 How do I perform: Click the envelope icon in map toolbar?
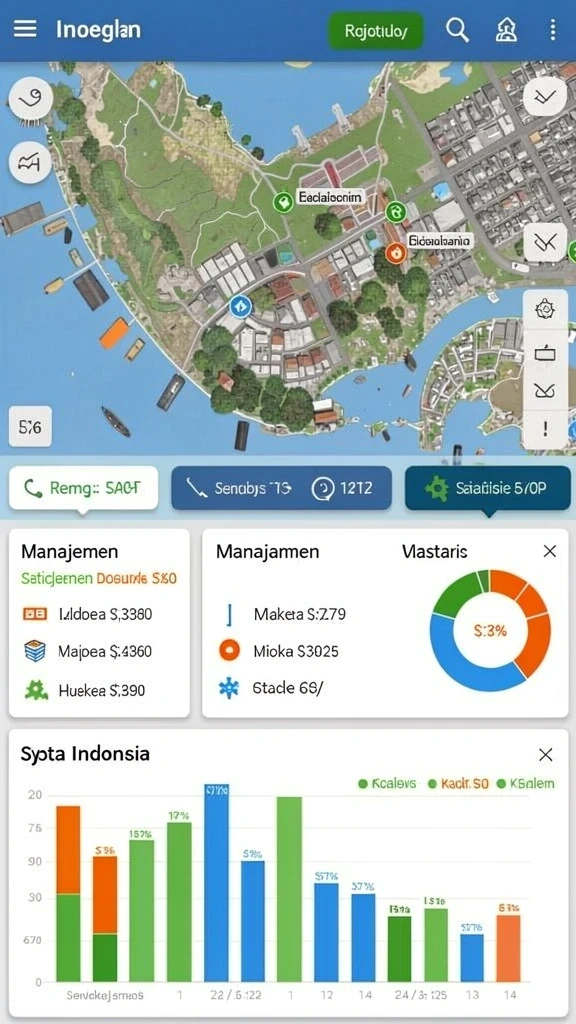(545, 391)
